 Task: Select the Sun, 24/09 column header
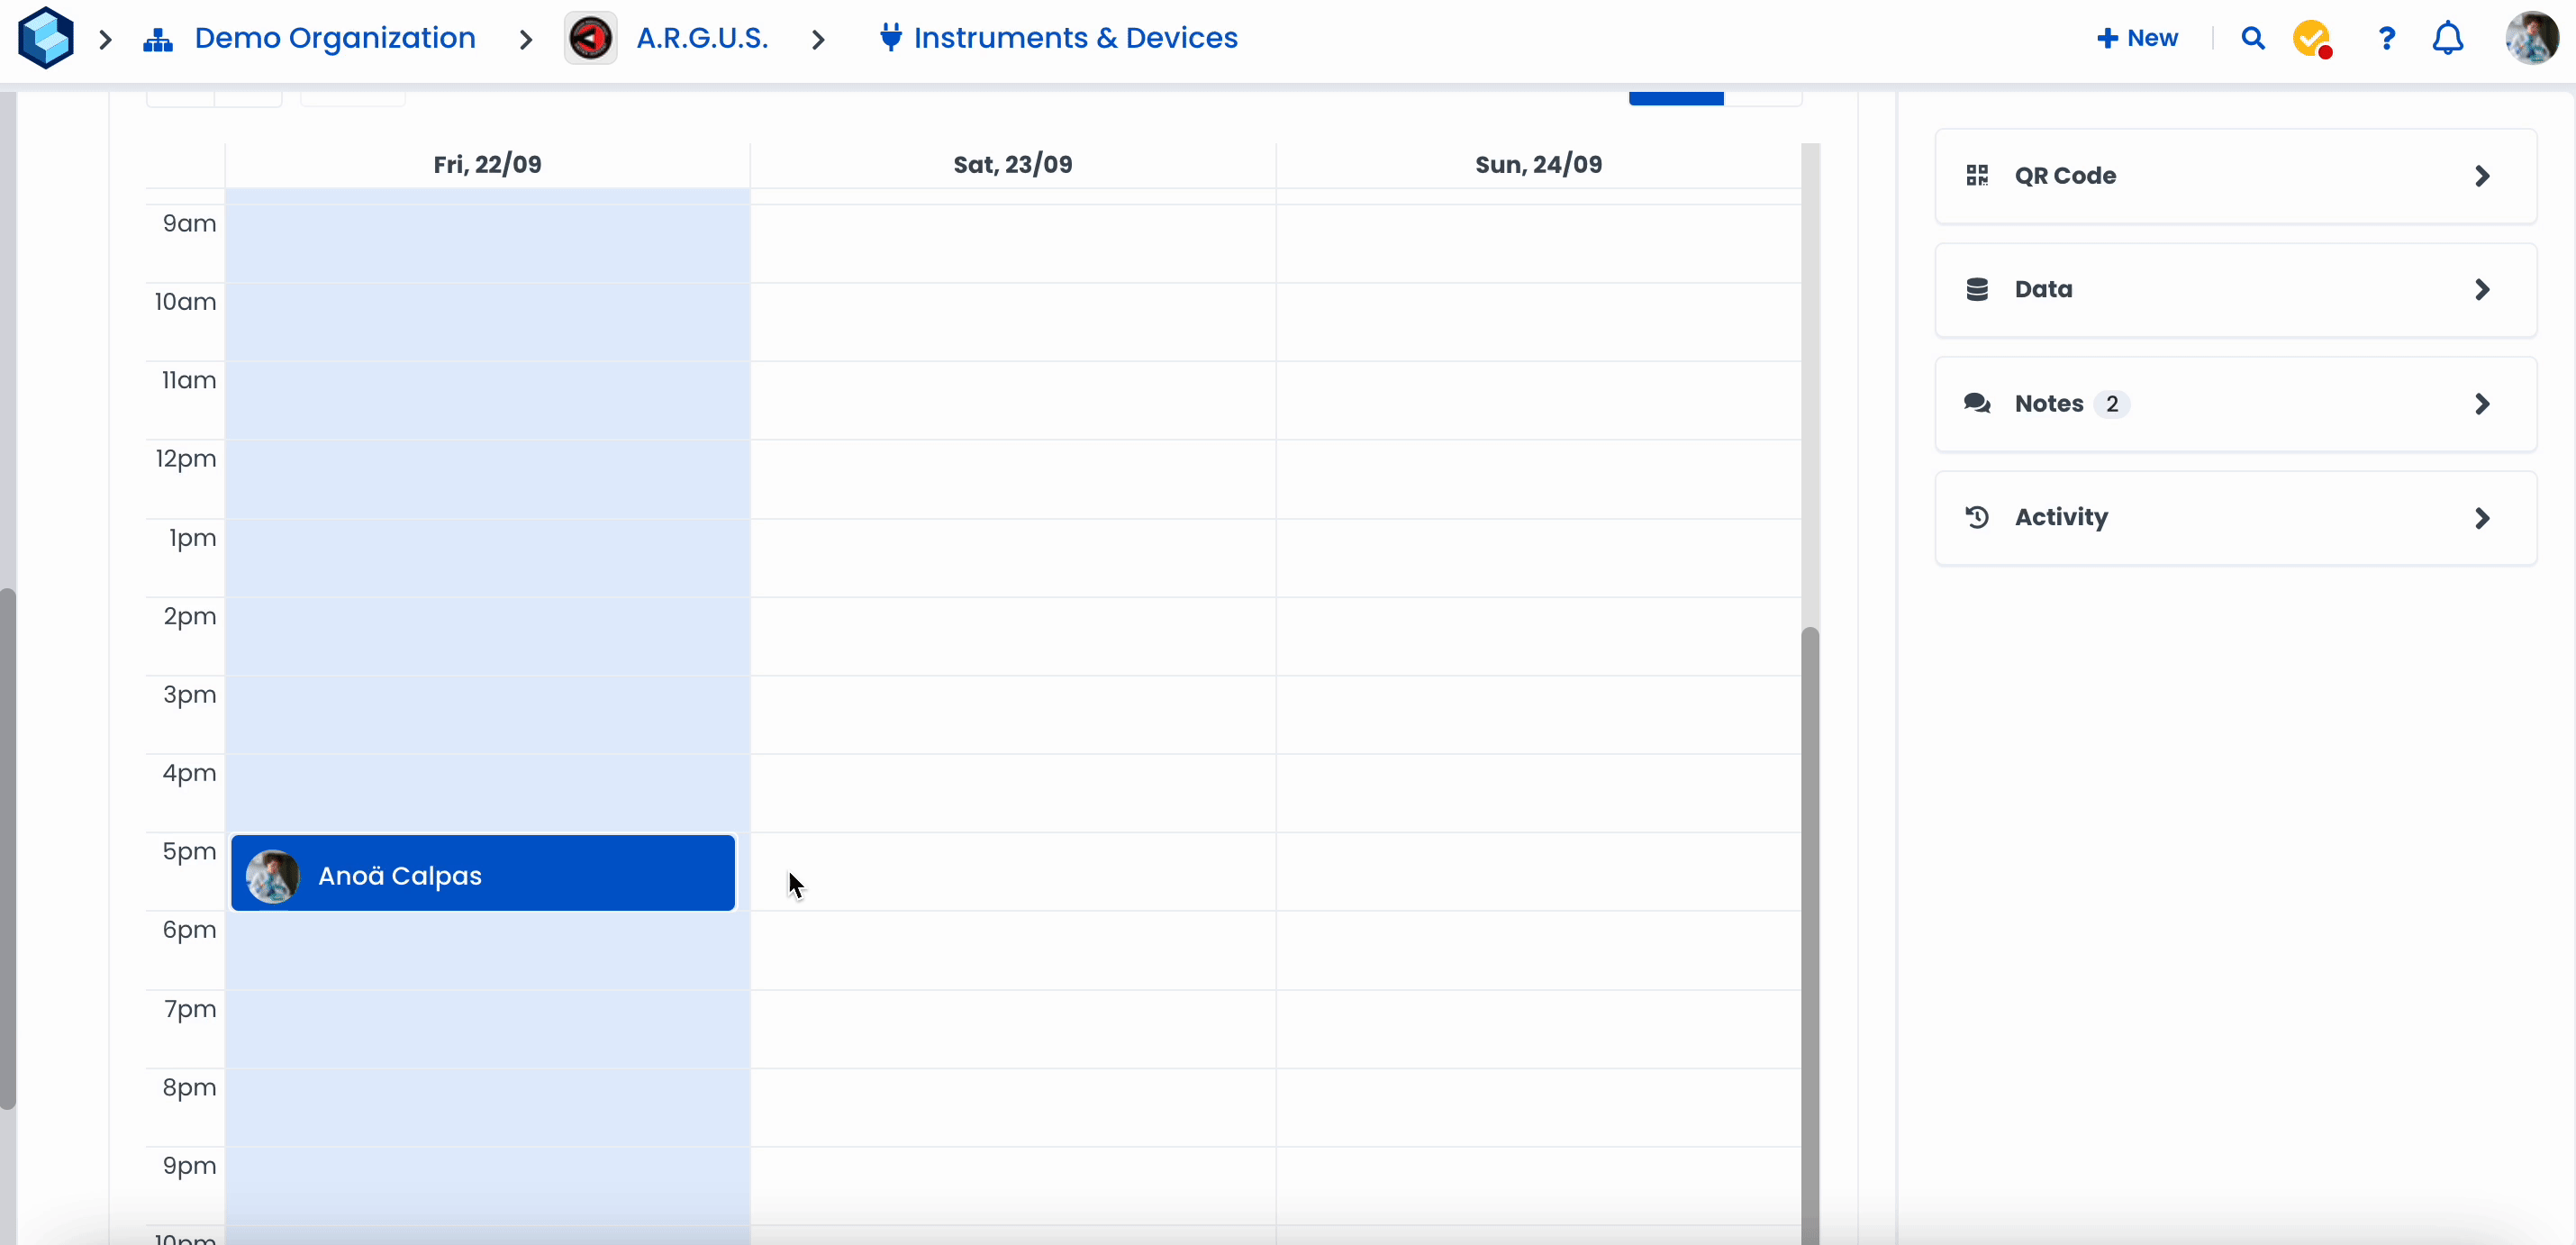tap(1538, 164)
